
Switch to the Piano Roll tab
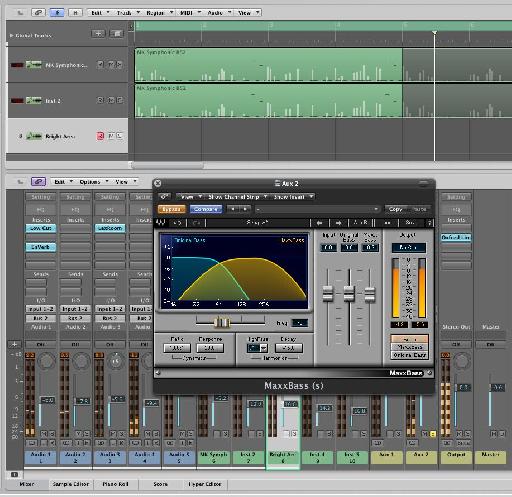[115, 484]
